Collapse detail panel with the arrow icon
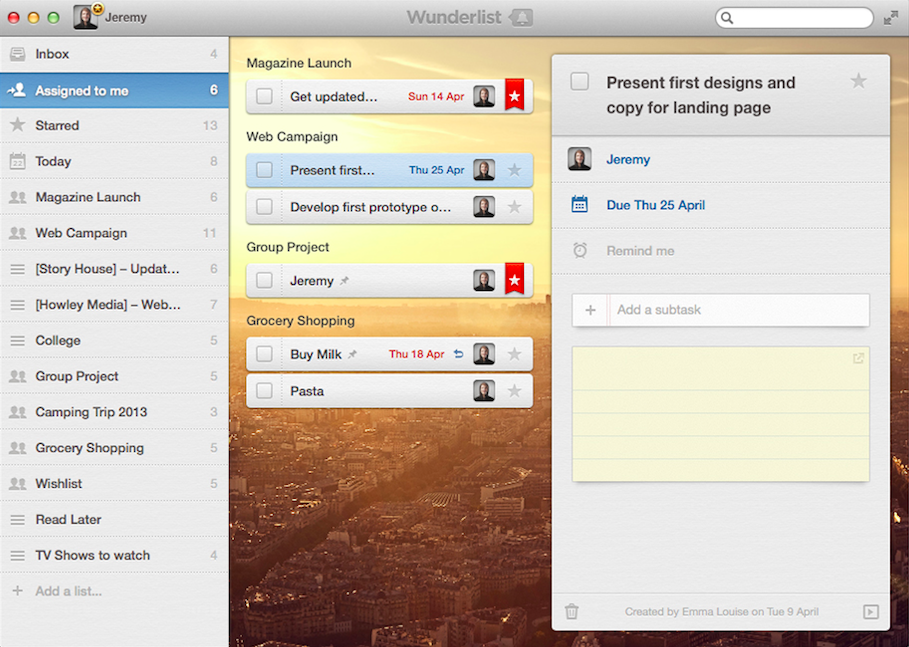Viewport: 909px width, 647px height. coord(871,612)
